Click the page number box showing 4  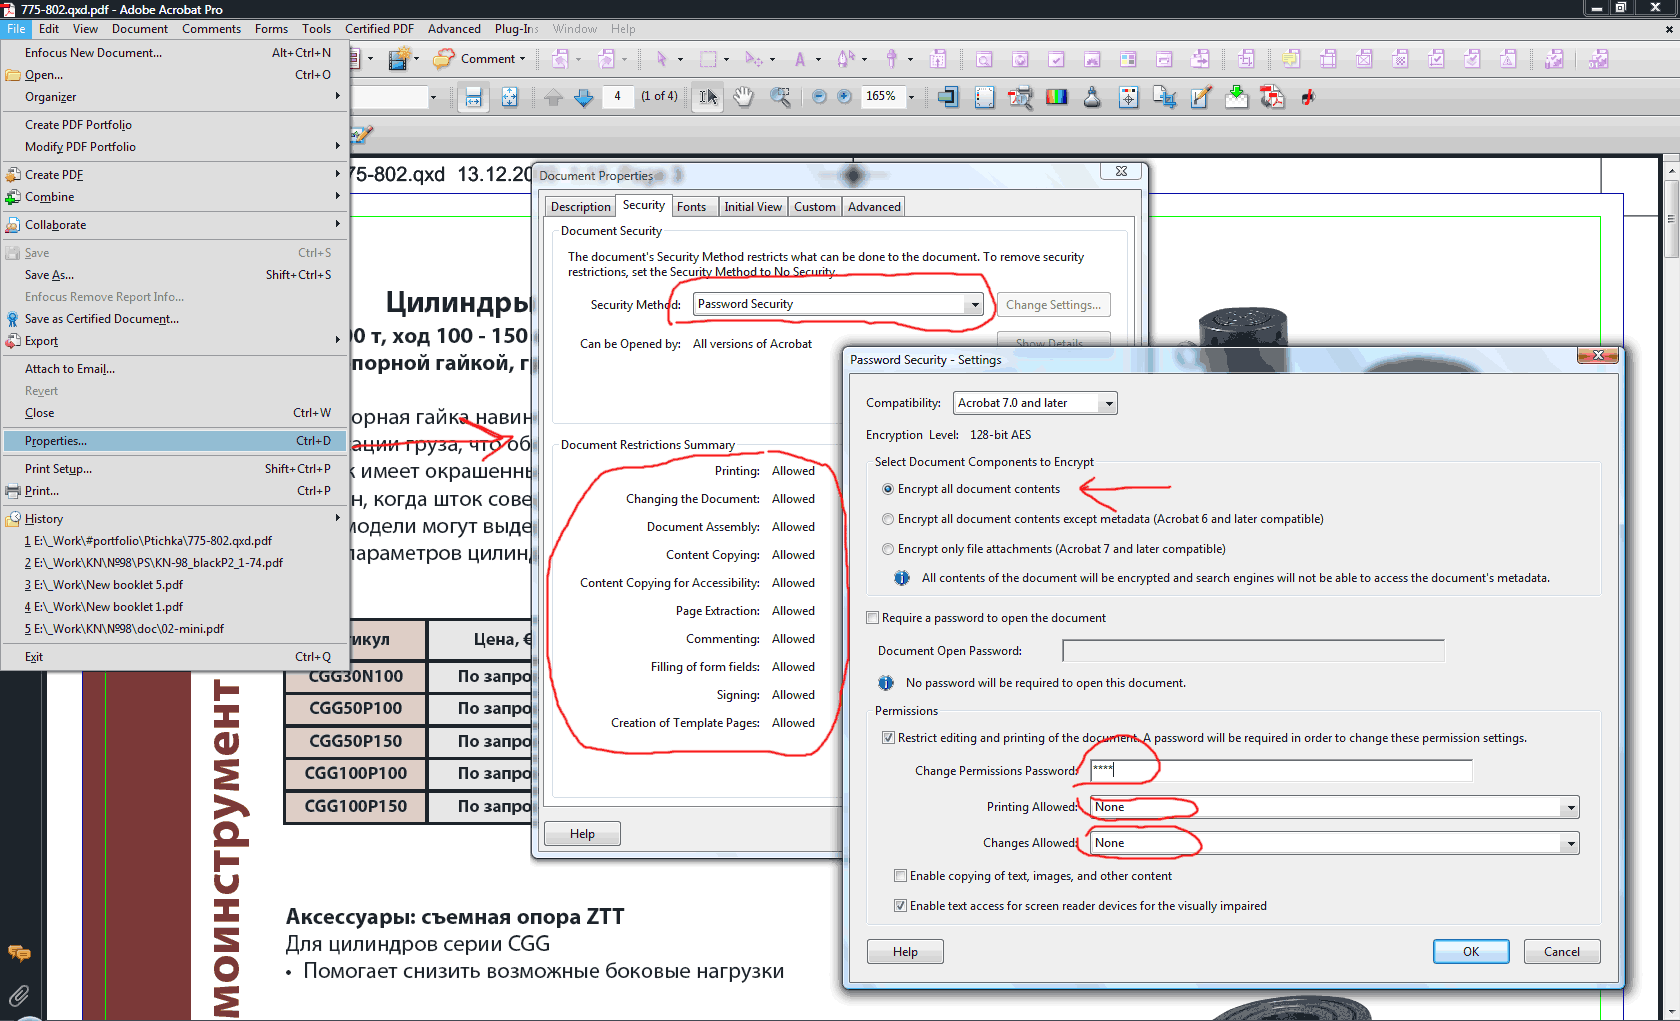tap(618, 97)
